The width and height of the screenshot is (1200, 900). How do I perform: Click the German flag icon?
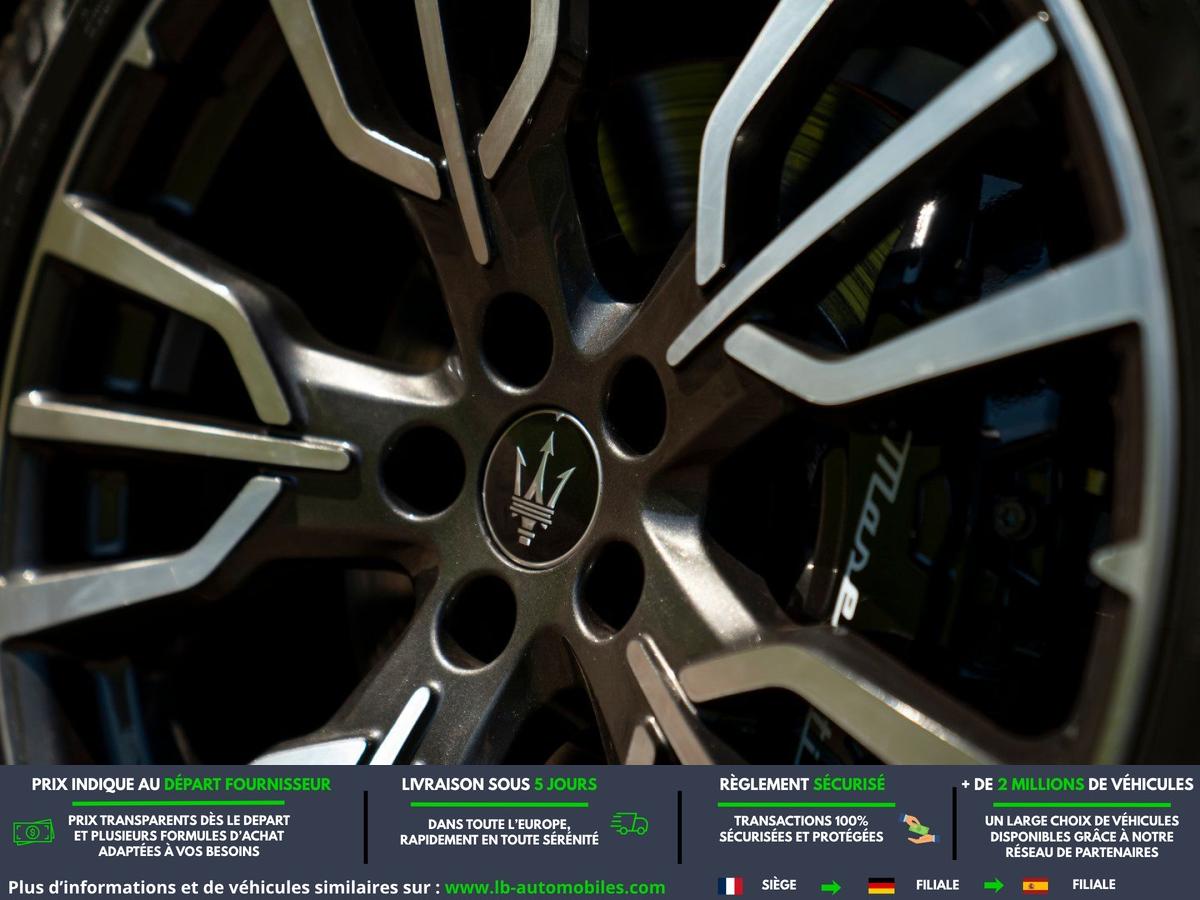point(881,885)
